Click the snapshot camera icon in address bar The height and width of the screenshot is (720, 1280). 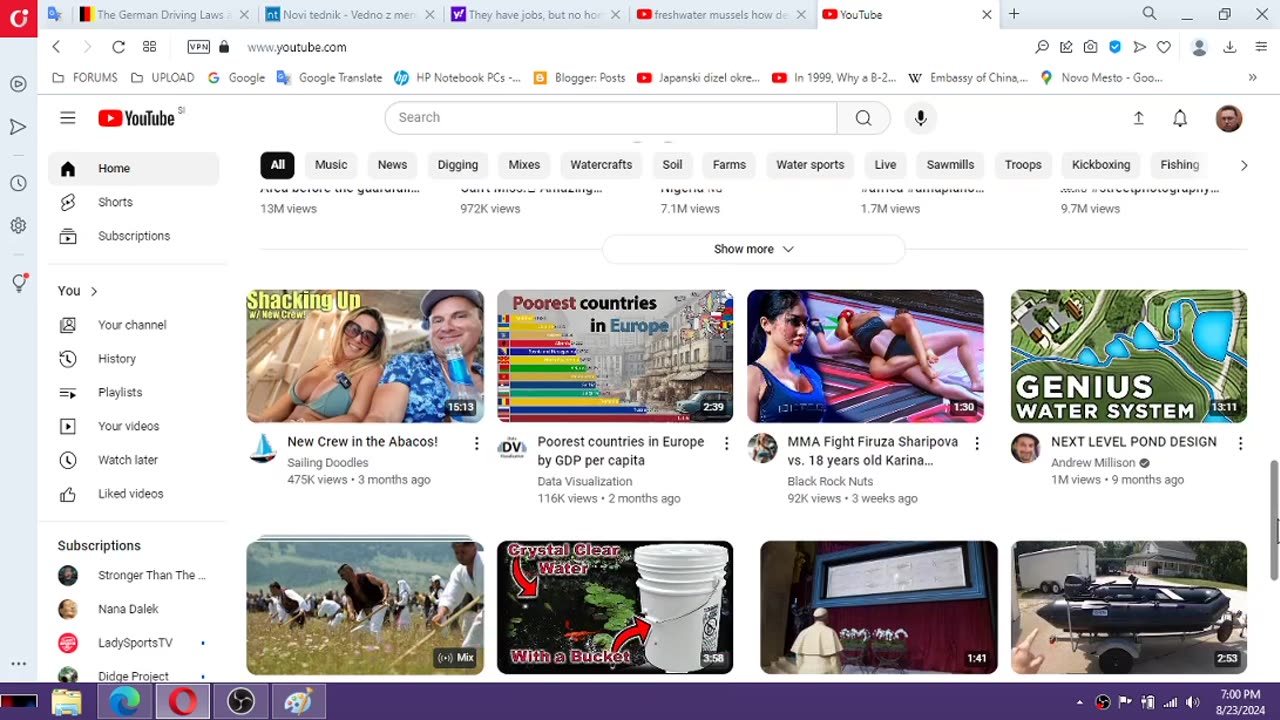point(1090,47)
